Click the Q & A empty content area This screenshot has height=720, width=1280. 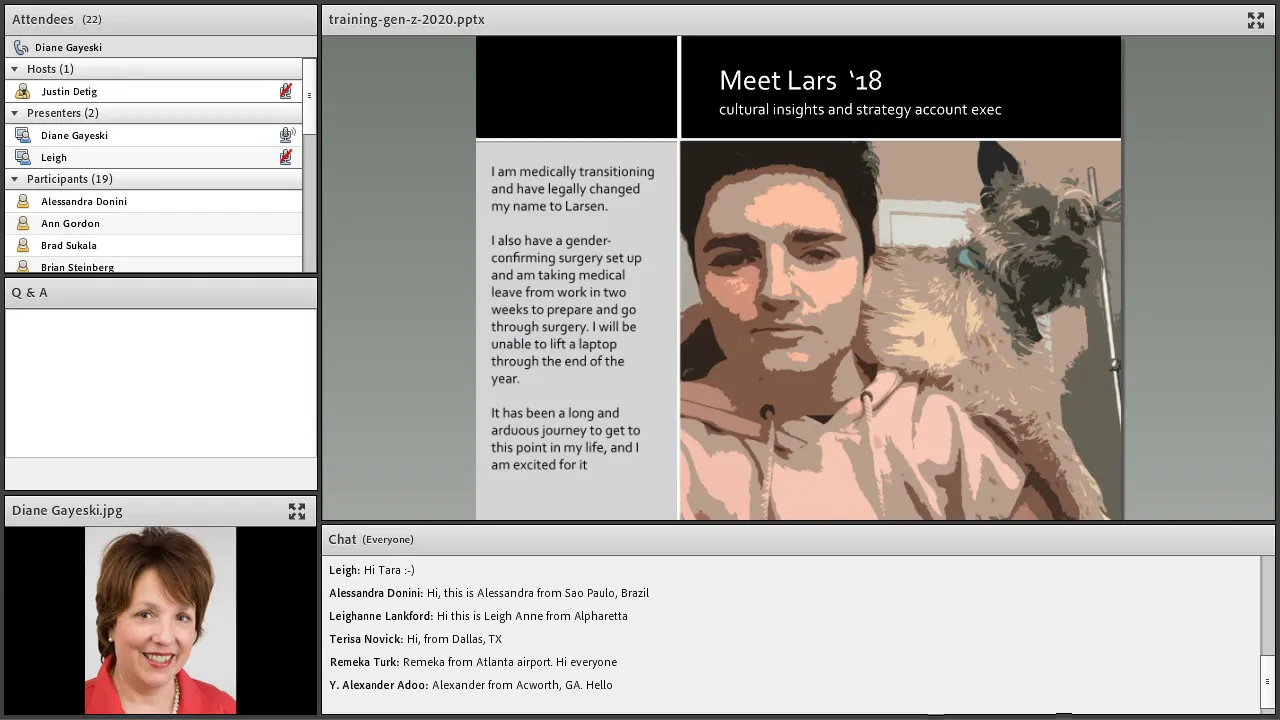pyautogui.click(x=161, y=383)
